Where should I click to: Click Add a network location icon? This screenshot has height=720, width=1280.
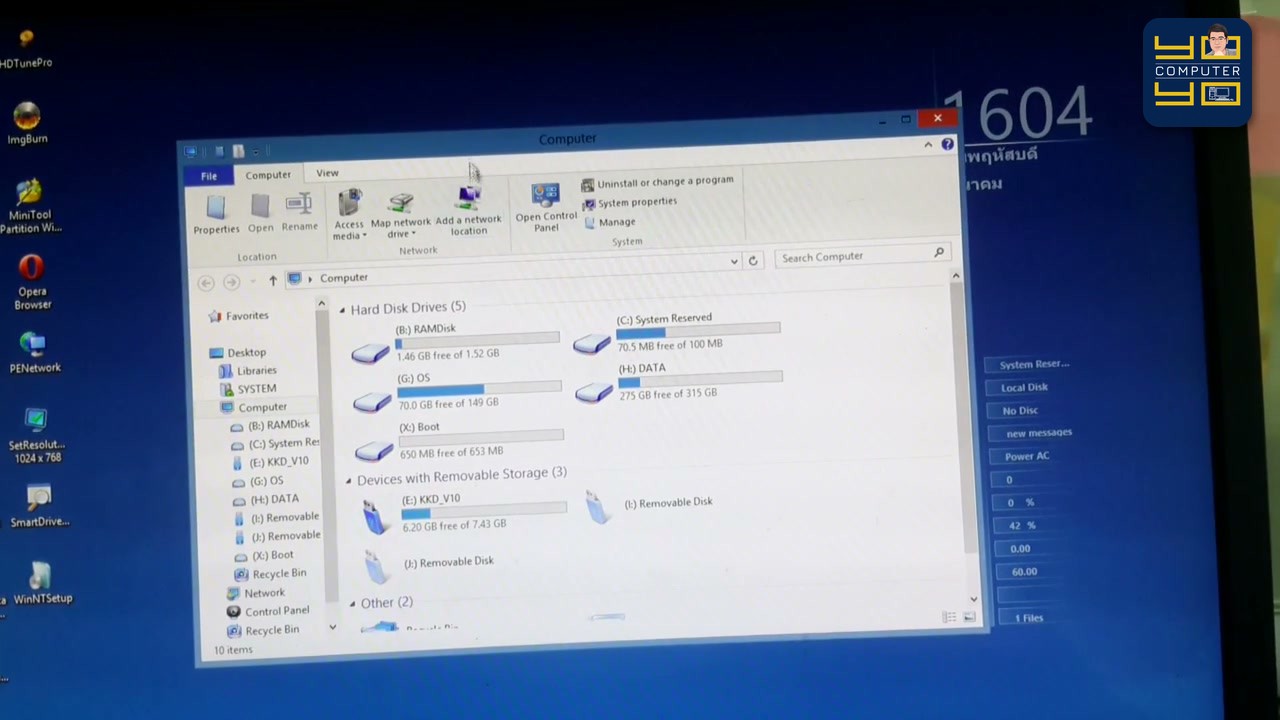[x=468, y=211]
